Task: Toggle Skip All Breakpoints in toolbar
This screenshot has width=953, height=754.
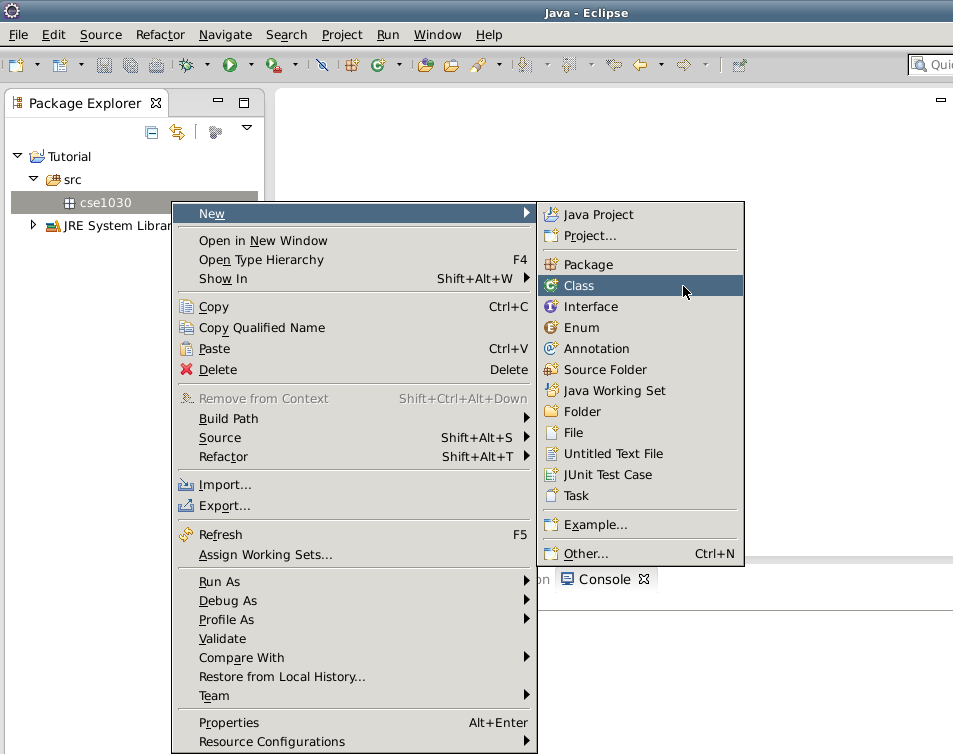Action: point(322,65)
